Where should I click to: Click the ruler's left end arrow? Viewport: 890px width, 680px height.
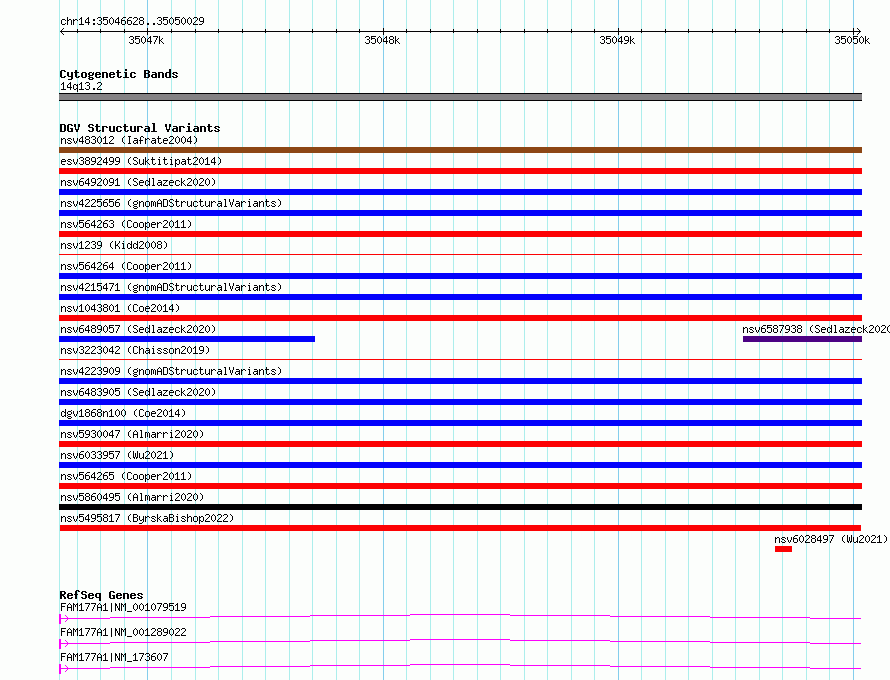(62, 32)
